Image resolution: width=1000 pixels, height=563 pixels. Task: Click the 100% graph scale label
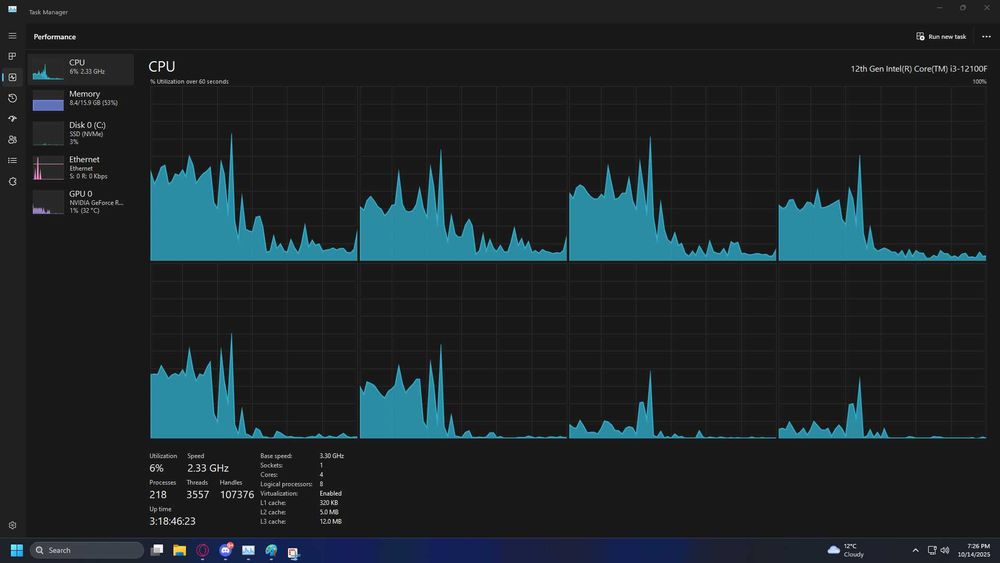tap(980, 82)
